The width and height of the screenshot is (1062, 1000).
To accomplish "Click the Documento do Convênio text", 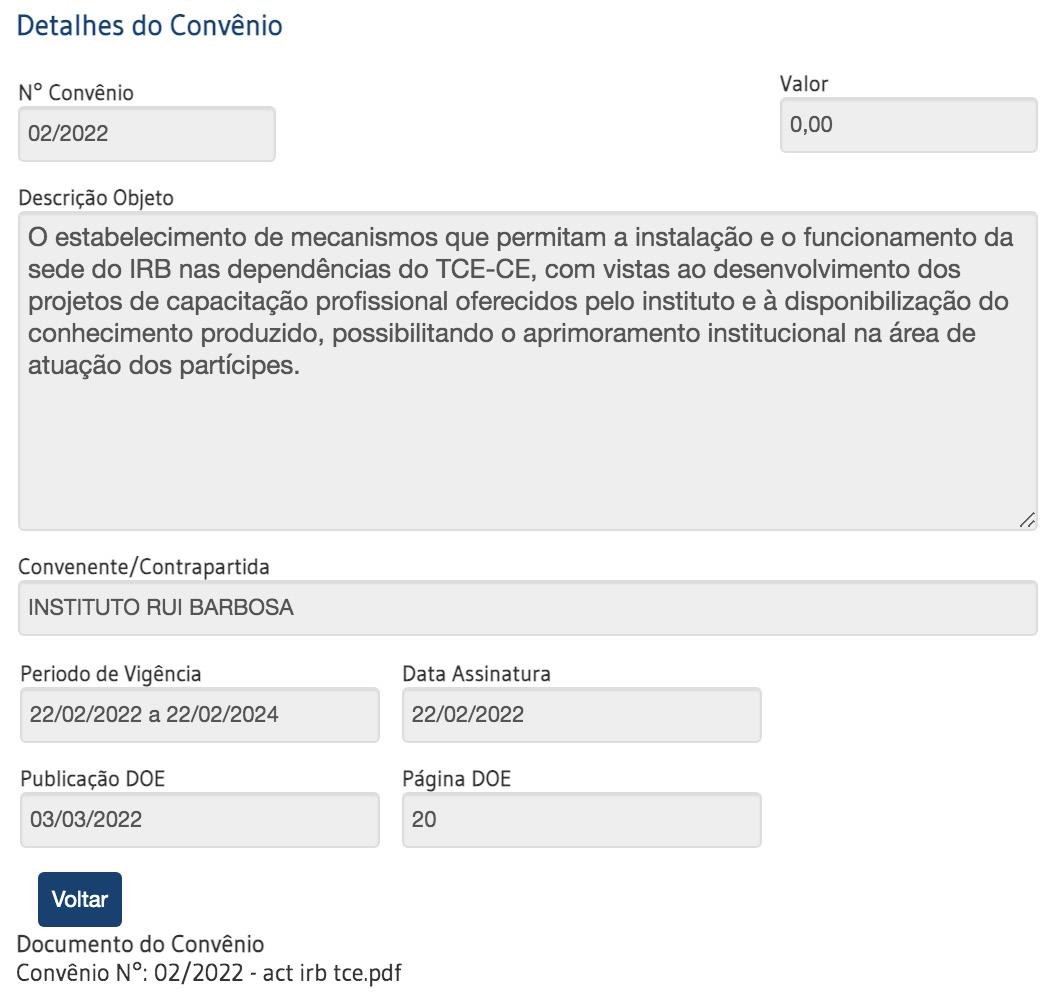I will click(140, 944).
